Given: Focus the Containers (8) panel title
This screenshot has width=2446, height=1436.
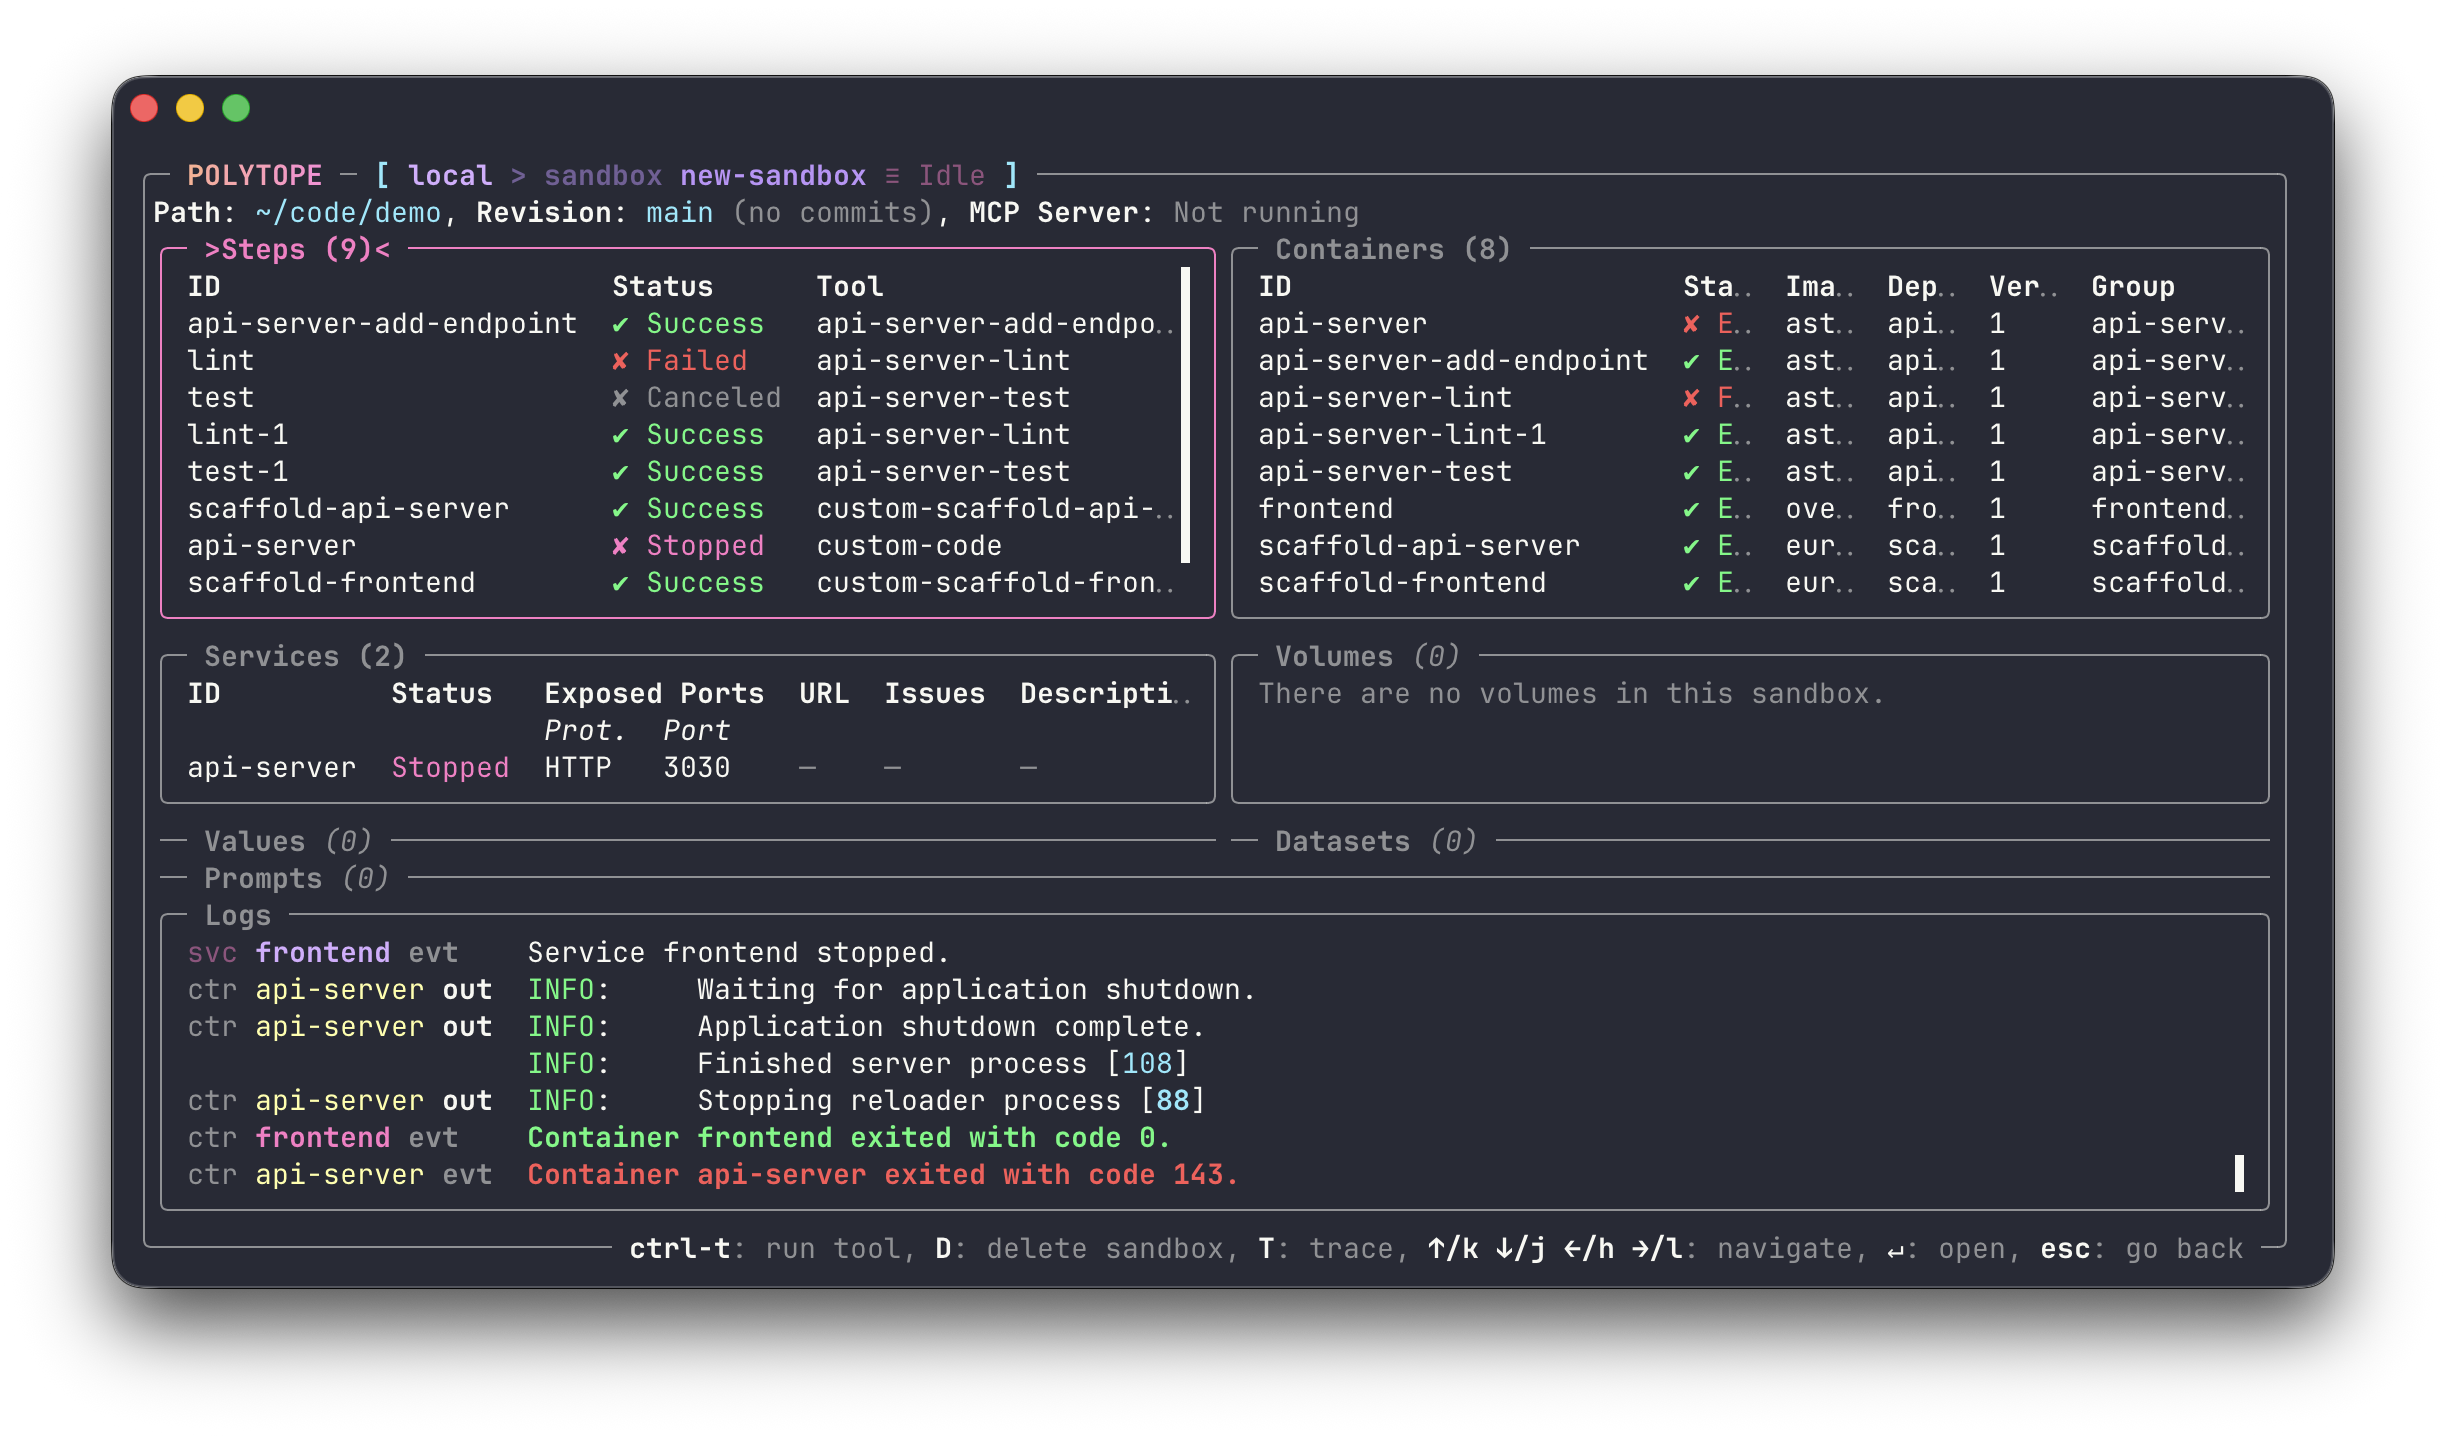Looking at the screenshot, I should [1393, 249].
